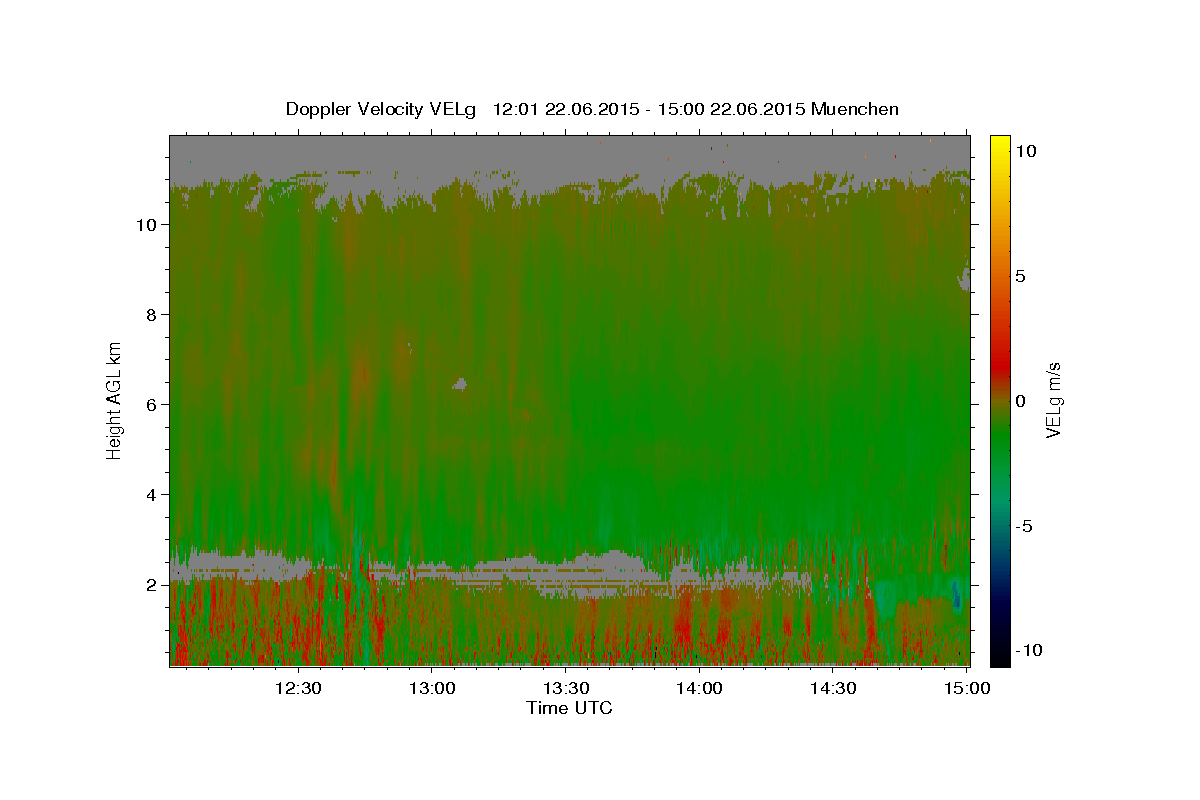Click the "Time UTC" axis label

[x=569, y=708]
